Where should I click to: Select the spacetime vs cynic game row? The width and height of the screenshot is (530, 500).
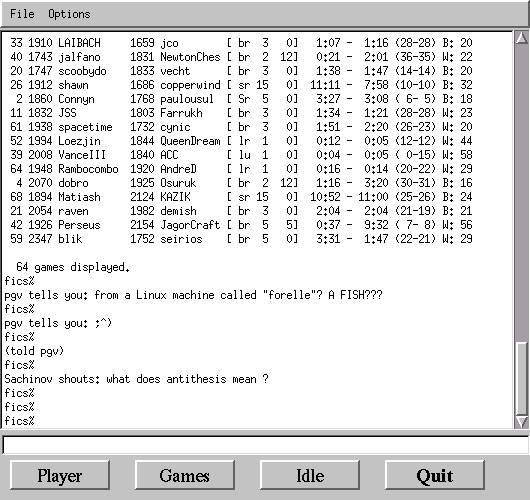tap(241, 127)
